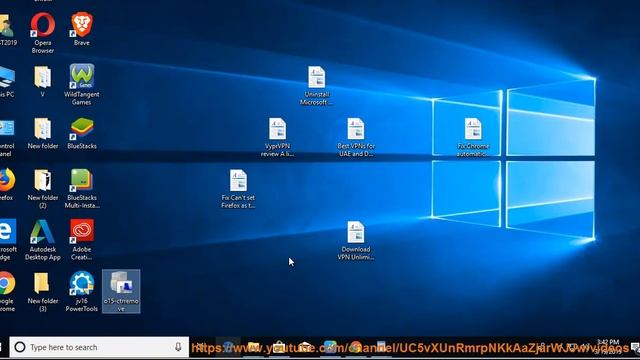Click the Cortana circle in search box

coord(20,347)
